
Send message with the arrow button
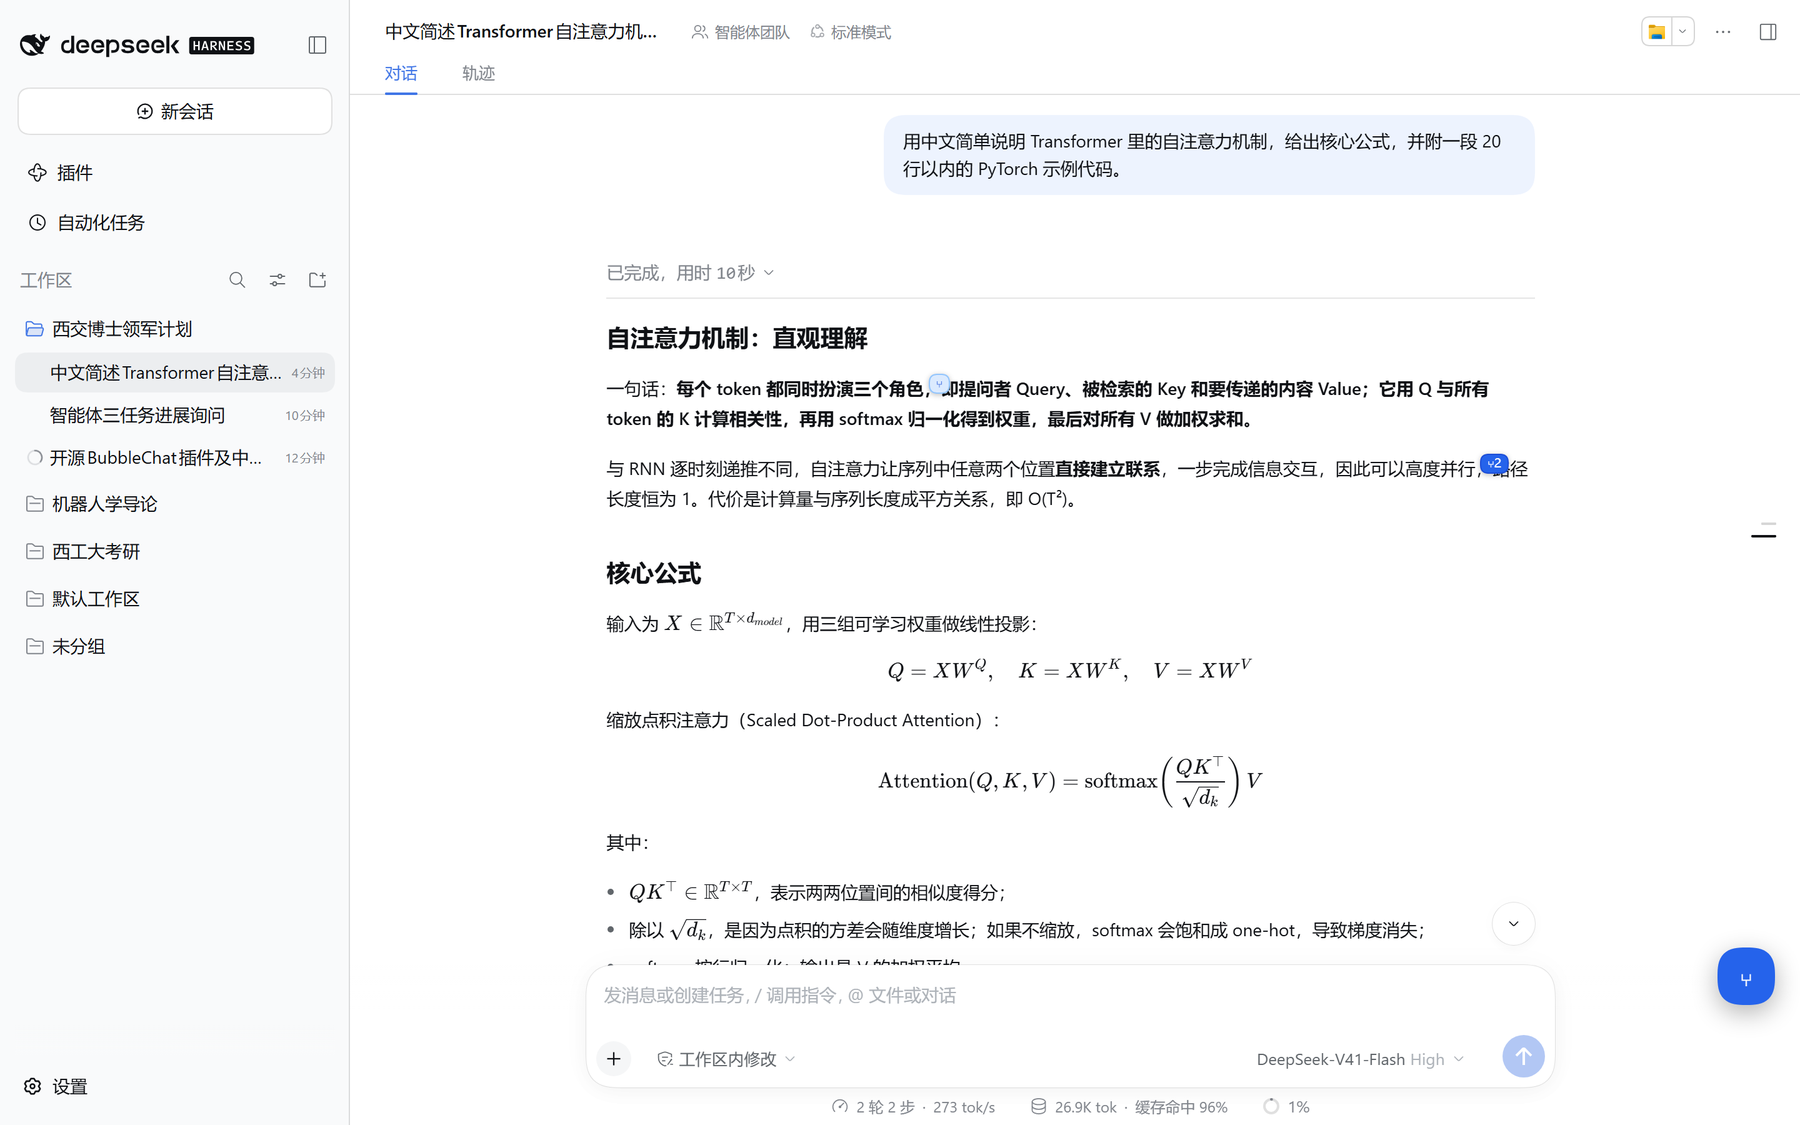pyautogui.click(x=1523, y=1056)
